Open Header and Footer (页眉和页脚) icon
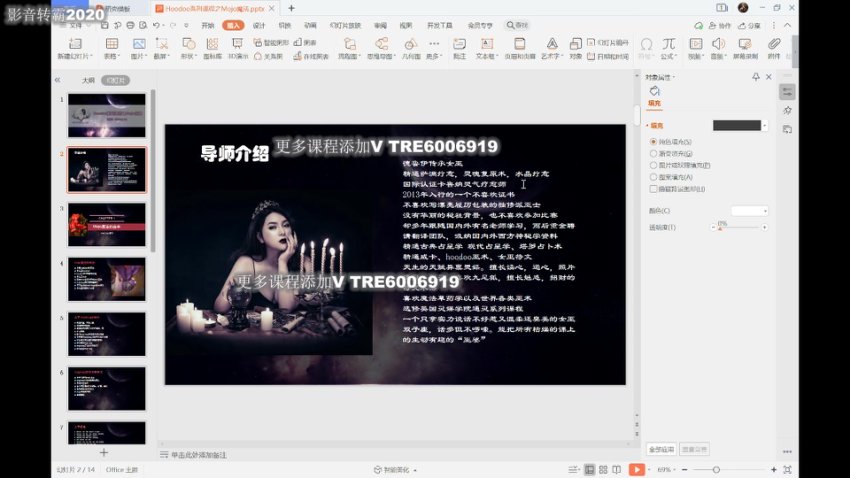The height and width of the screenshot is (478, 850). point(519,44)
